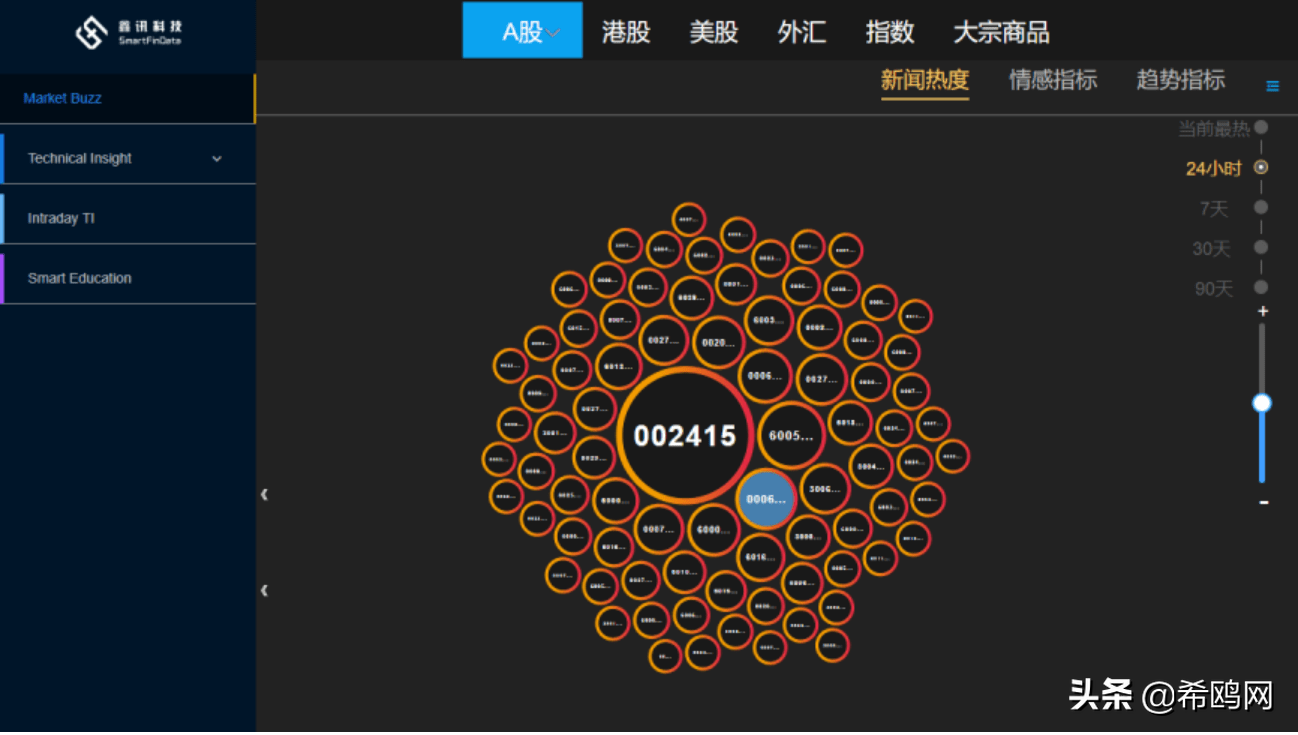Choose the 7天 time range option

pyautogui.click(x=1259, y=209)
